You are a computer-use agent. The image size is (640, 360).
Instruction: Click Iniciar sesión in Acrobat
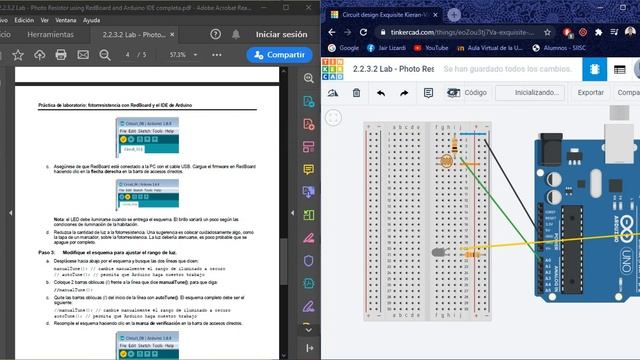coord(282,34)
